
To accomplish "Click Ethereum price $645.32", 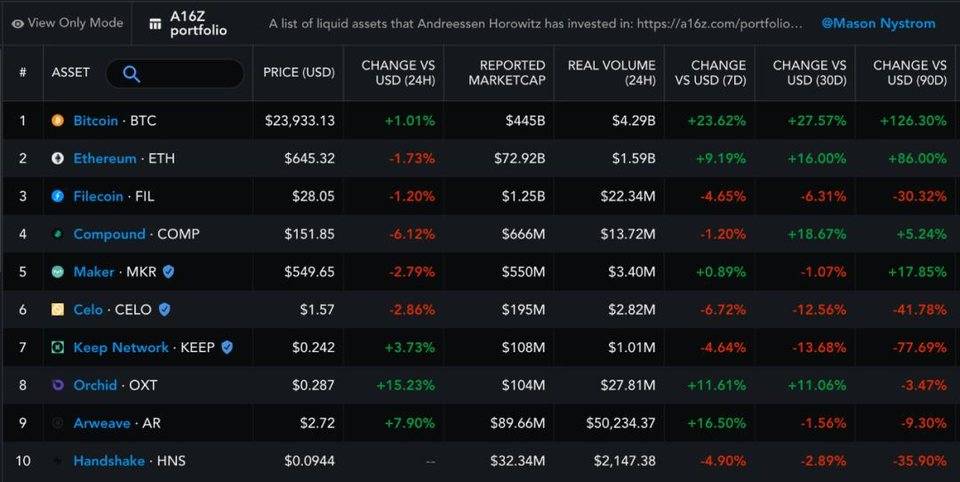I will coord(310,159).
